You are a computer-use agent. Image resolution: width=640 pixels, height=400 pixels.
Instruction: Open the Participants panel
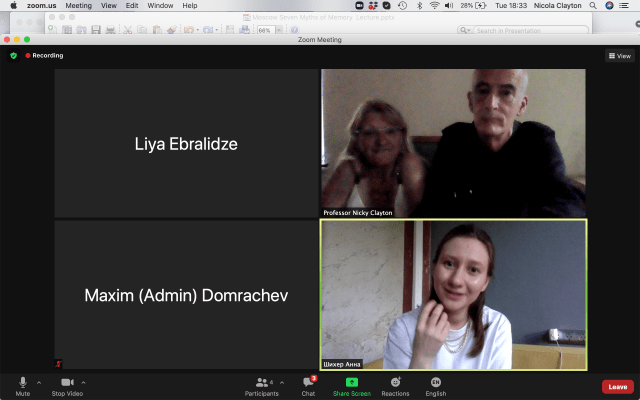(261, 383)
